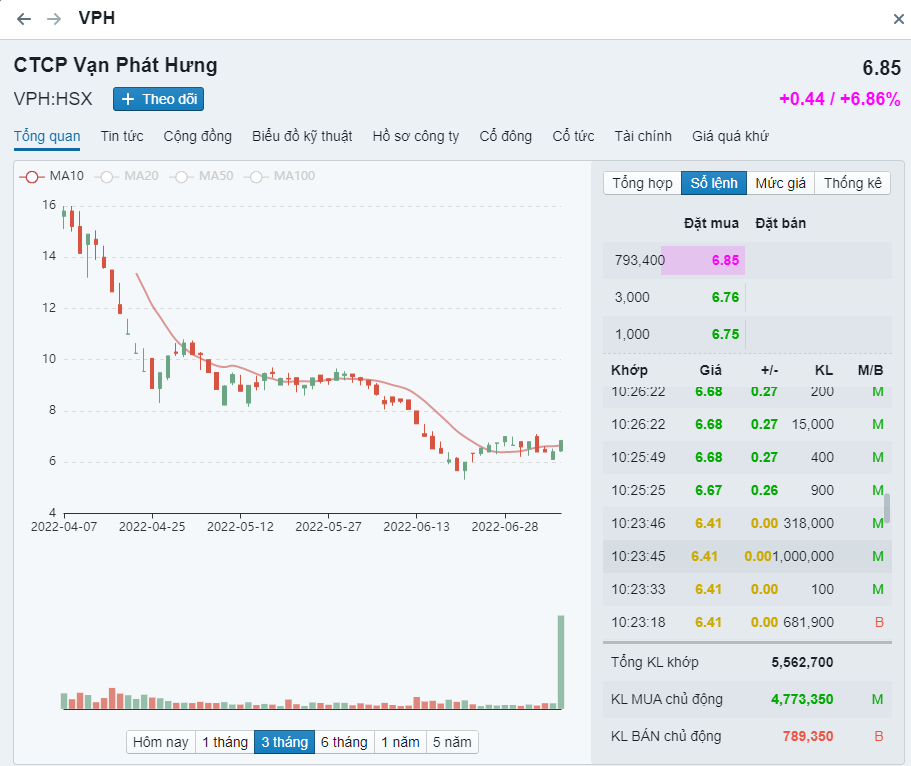The height and width of the screenshot is (766, 911).
Task: Open the Tài chính tab
Action: (643, 136)
